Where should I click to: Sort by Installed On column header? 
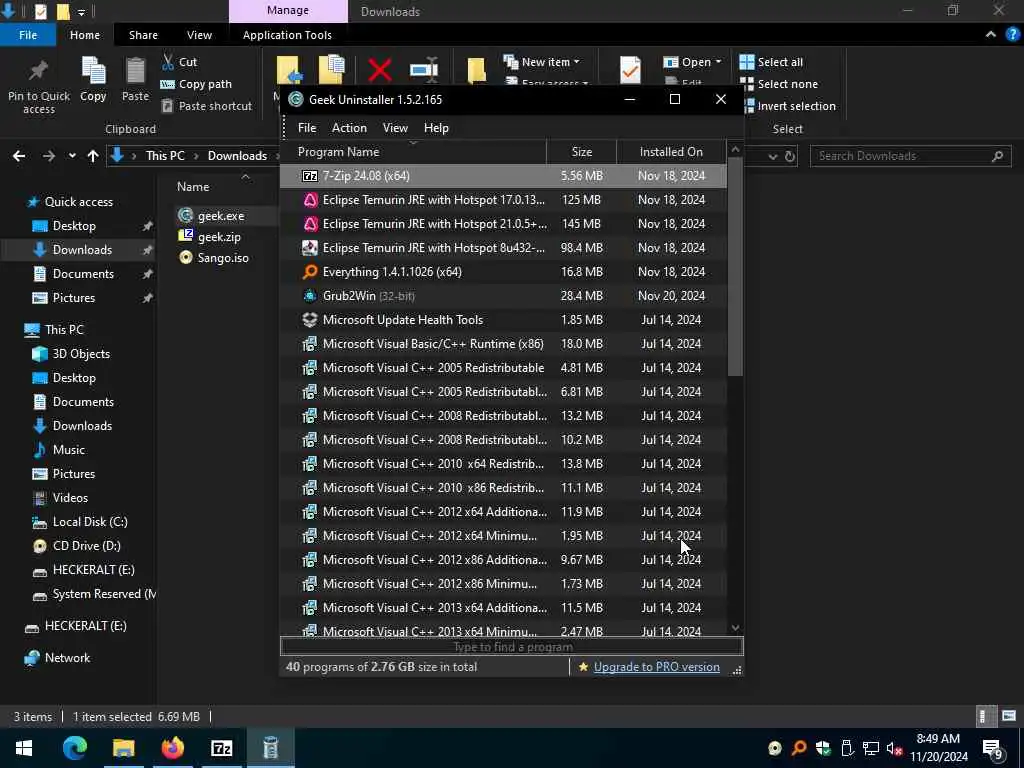click(x=671, y=152)
